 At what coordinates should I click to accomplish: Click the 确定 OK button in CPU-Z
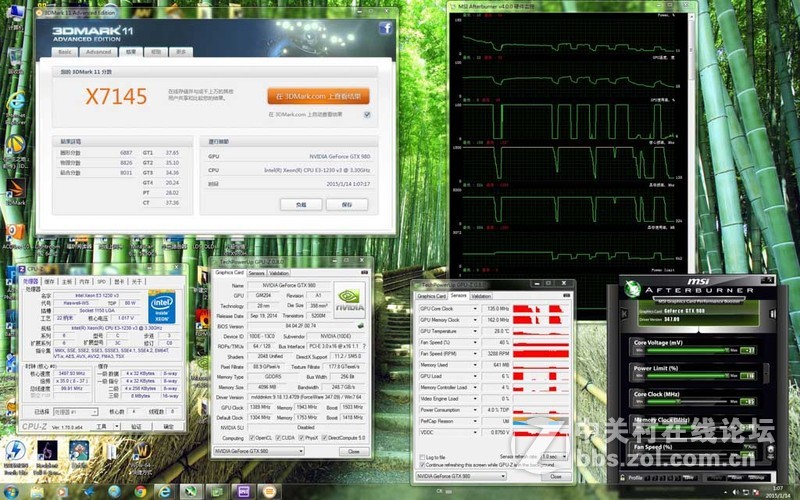pos(168,426)
